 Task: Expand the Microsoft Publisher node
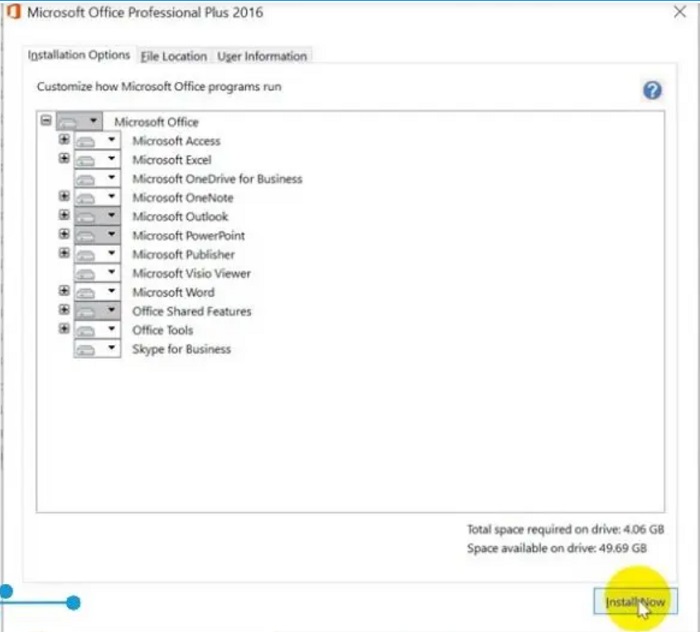click(64, 253)
